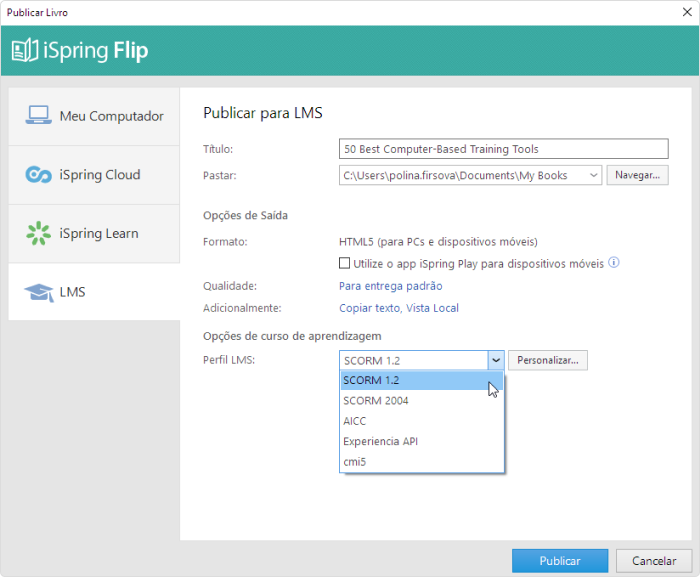Click the laptop icon for Meu Computador
Screen dimensions: 700x577
point(38,115)
